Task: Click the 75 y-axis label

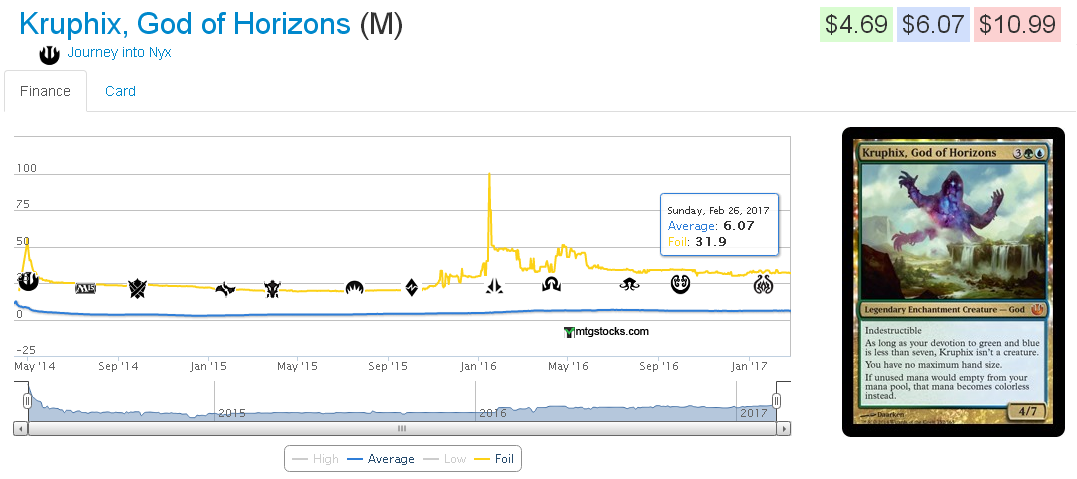Action: (23, 205)
